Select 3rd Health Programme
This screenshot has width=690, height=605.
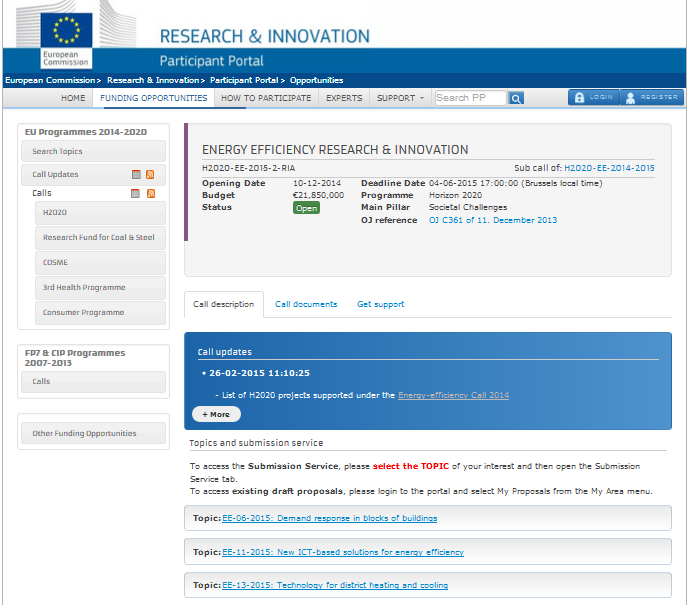[100, 287]
